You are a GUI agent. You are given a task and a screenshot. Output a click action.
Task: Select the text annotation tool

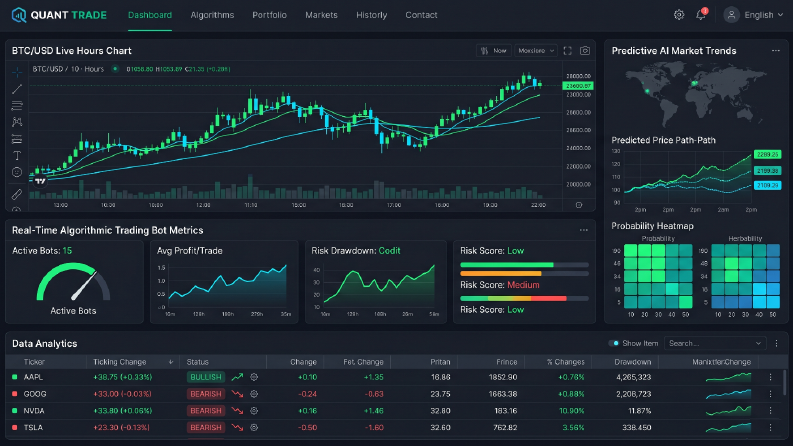point(17,155)
